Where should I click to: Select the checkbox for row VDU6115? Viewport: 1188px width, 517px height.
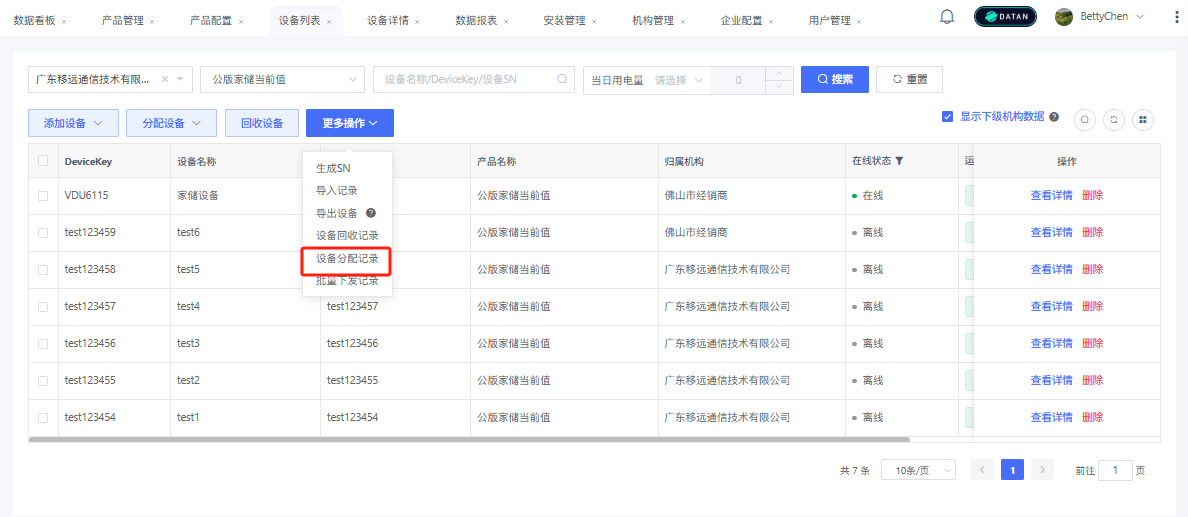click(43, 196)
